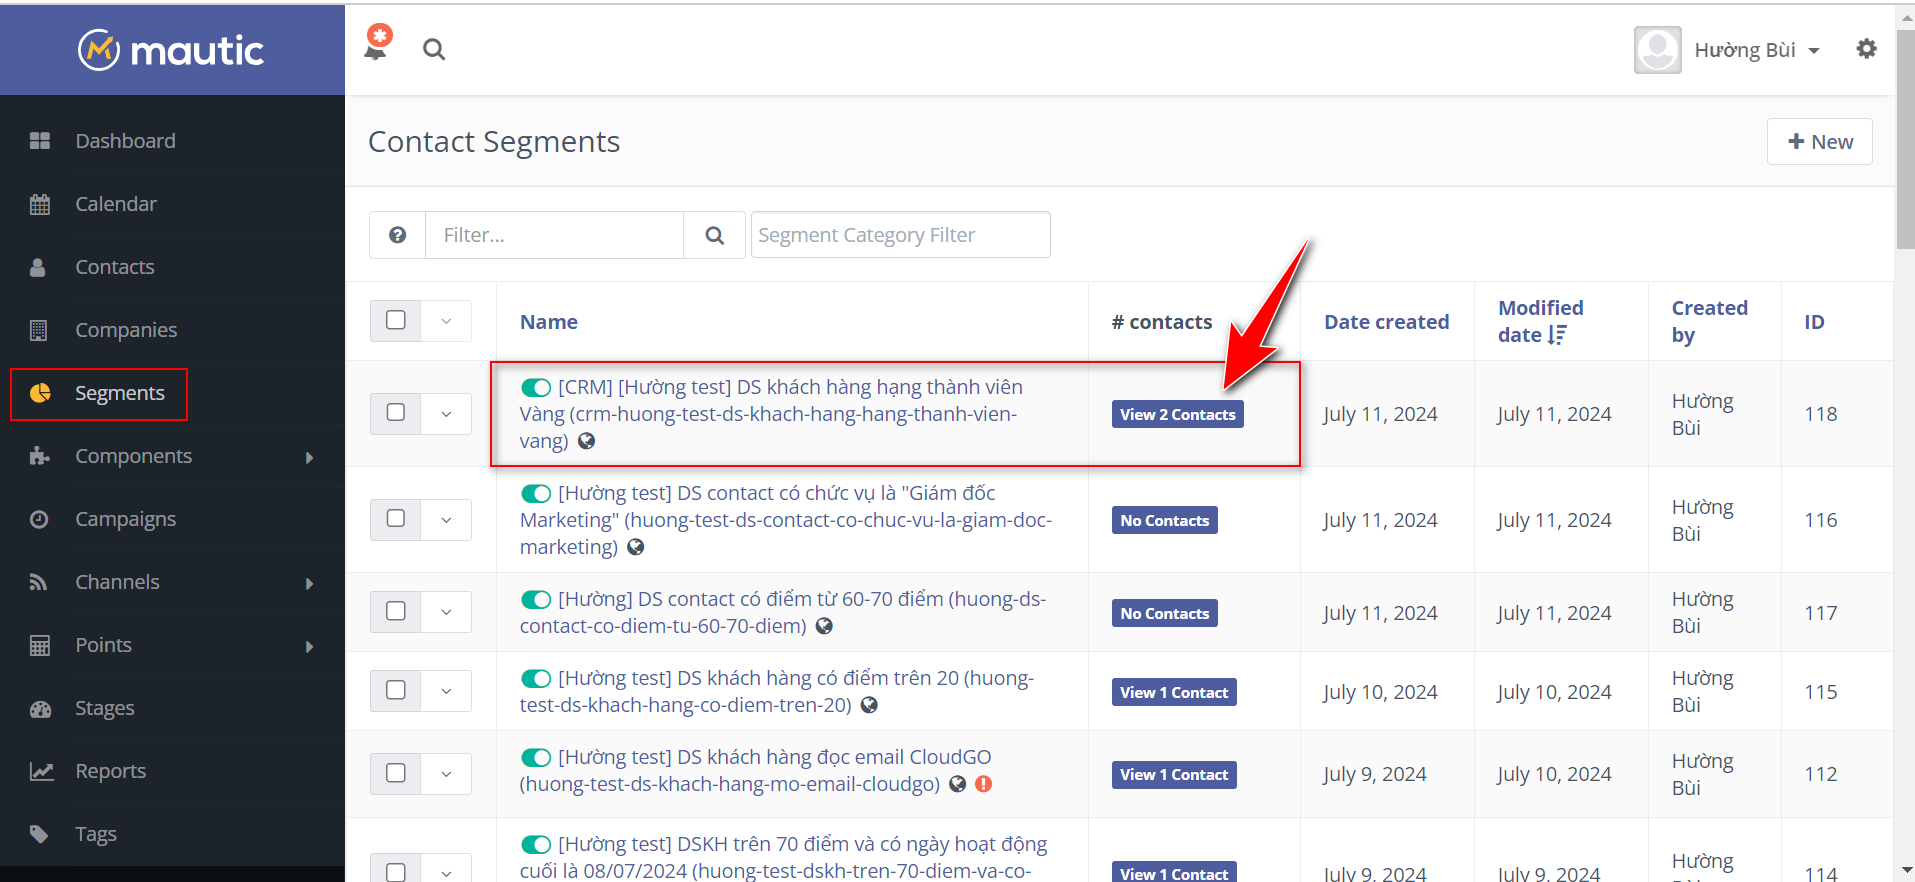Click the red warning icon on CloudGO segment
Screen dimensions: 1915x882
[x=984, y=784]
